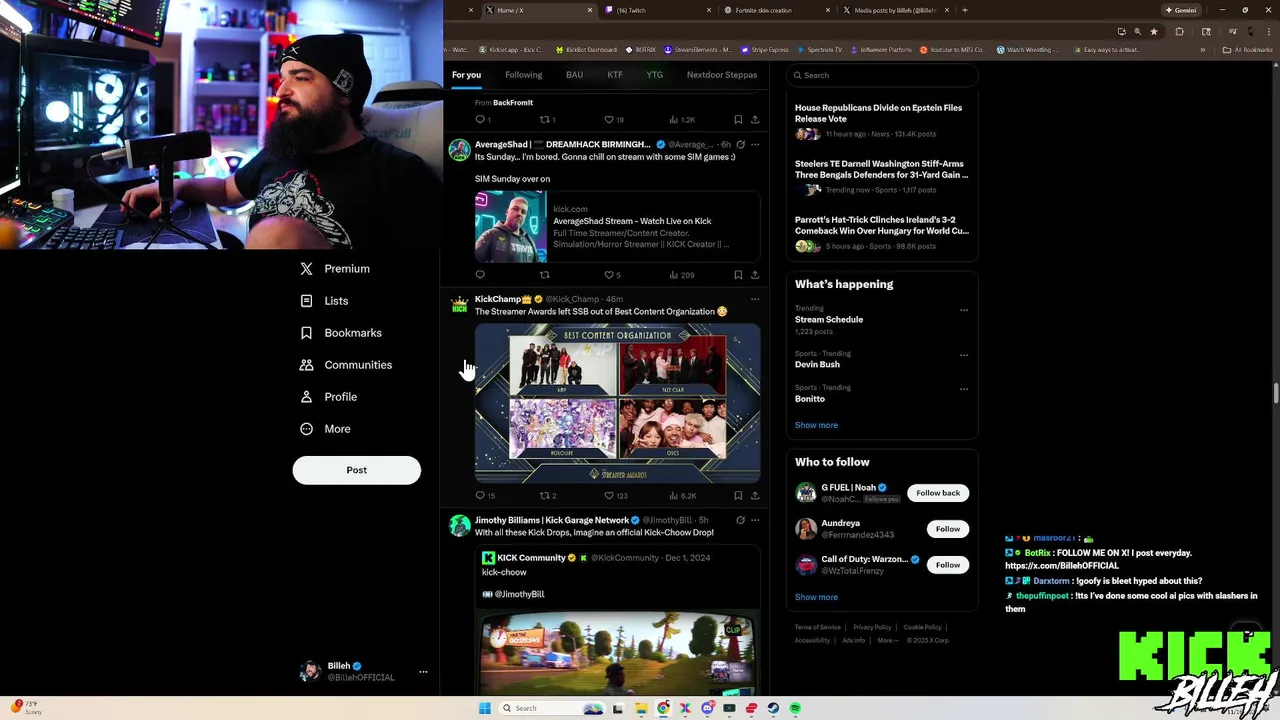Open Bookmarks in the X sidebar
This screenshot has width=1280, height=720.
pos(341,332)
